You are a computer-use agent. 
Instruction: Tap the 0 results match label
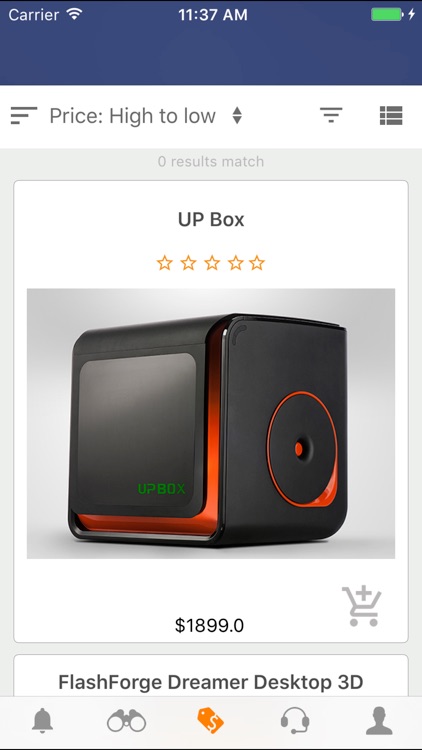click(x=211, y=161)
